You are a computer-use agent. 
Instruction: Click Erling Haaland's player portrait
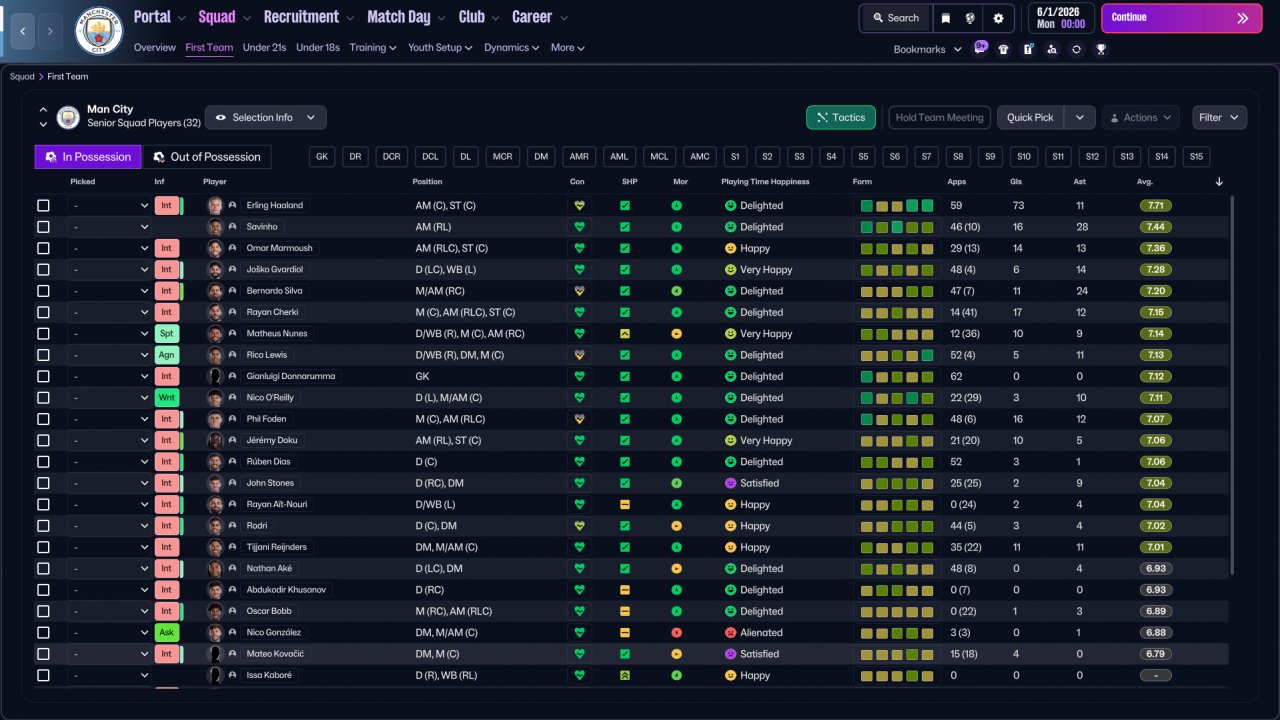tap(214, 205)
